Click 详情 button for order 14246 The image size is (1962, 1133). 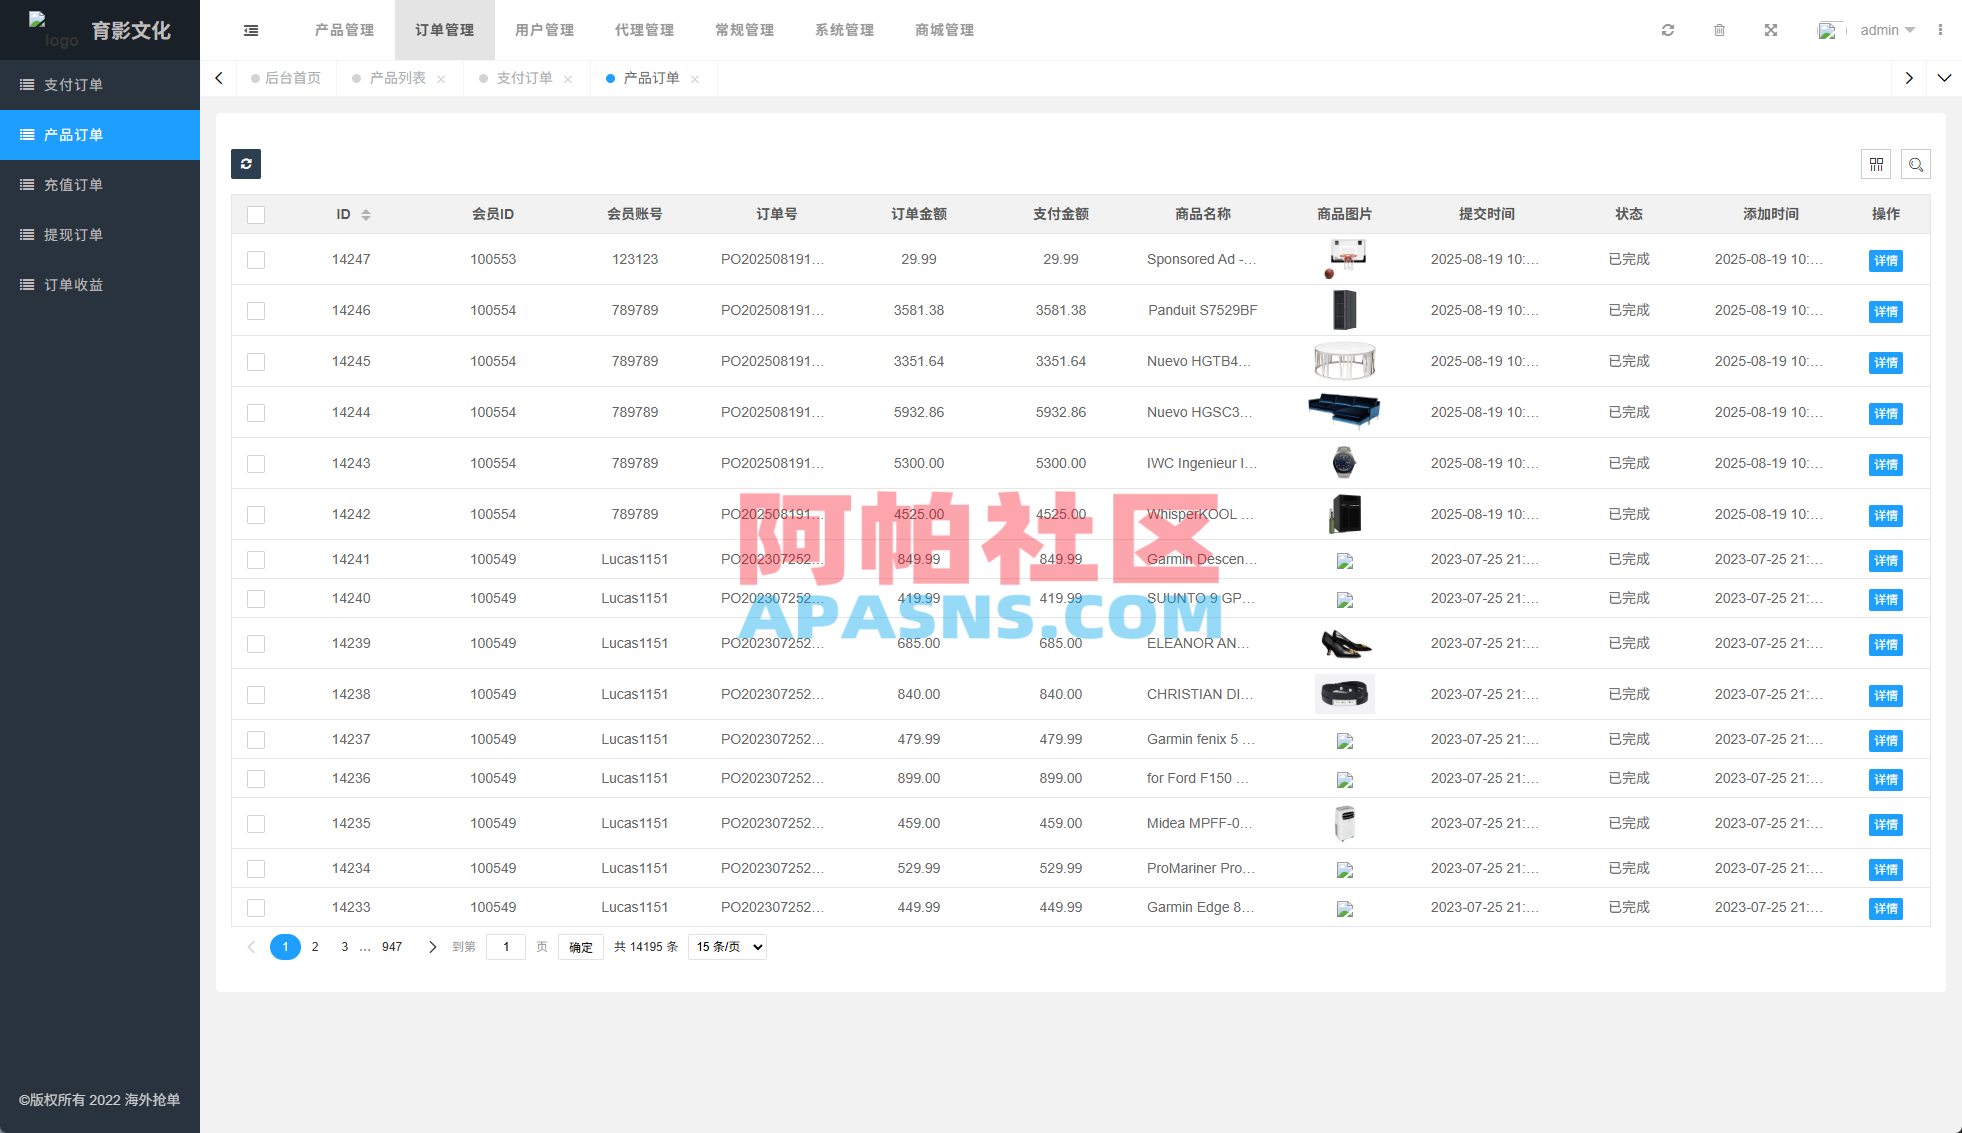[1886, 311]
